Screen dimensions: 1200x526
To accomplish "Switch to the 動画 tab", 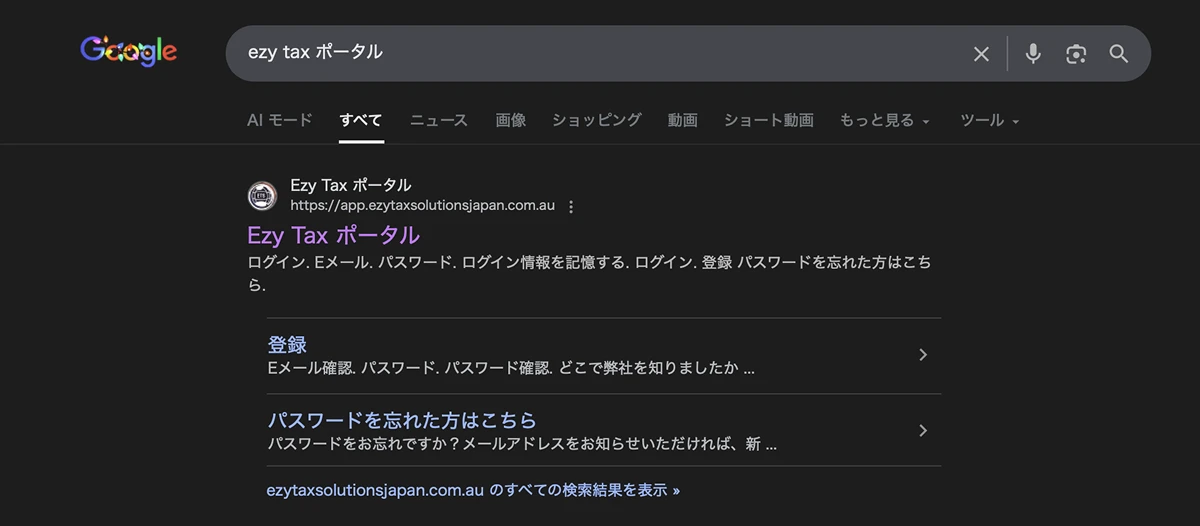I will [x=682, y=120].
